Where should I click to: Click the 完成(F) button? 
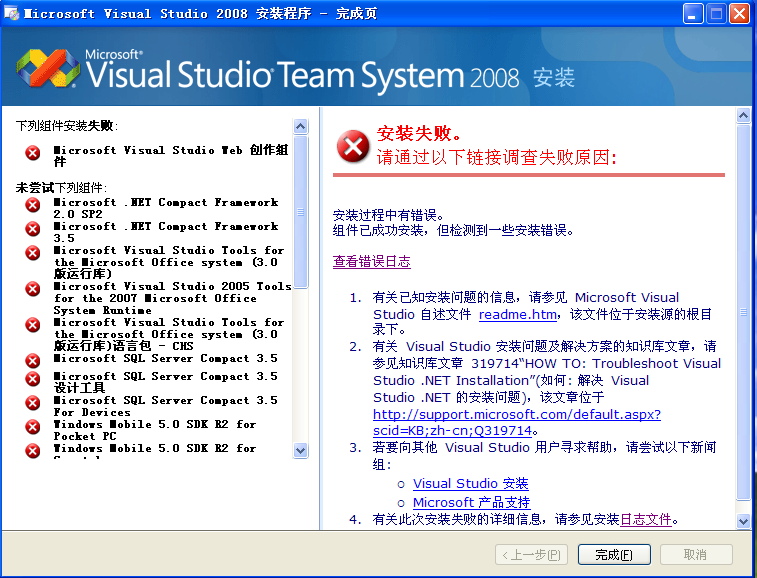(x=614, y=554)
